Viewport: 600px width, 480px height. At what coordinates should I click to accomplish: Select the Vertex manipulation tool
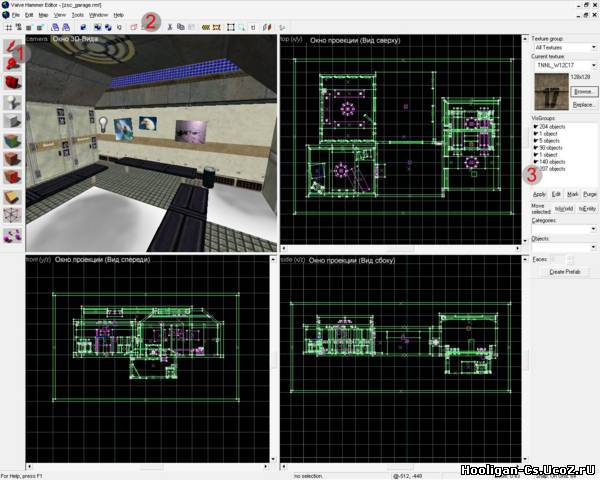pos(12,215)
